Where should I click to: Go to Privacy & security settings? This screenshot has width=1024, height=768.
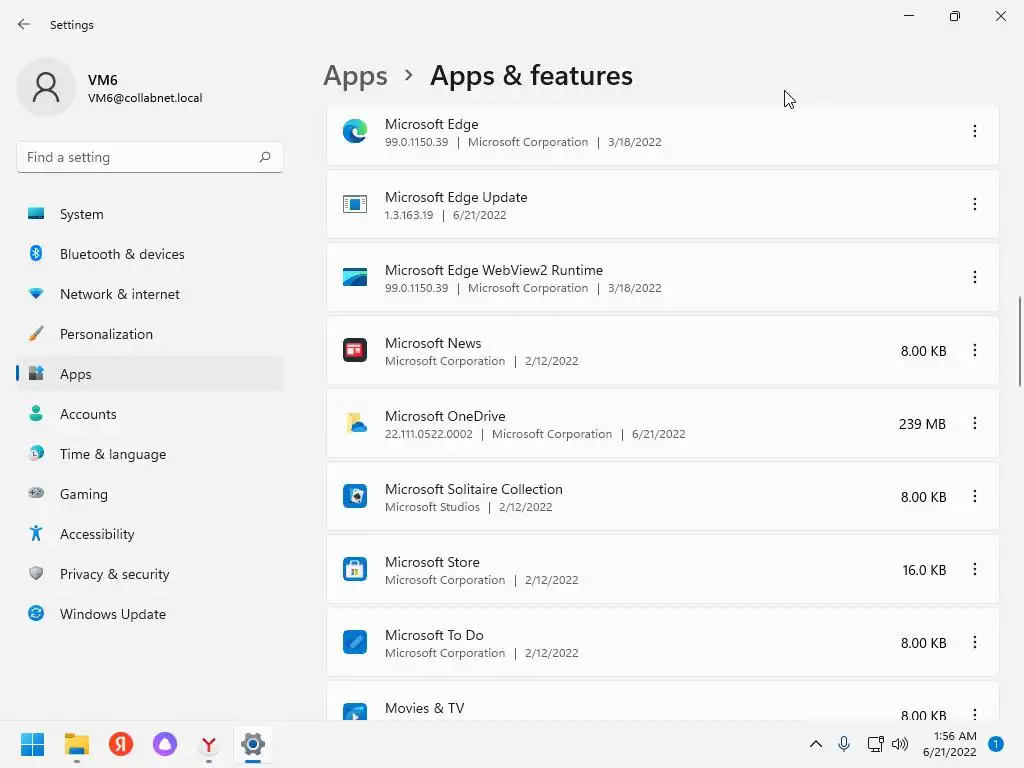pos(114,574)
